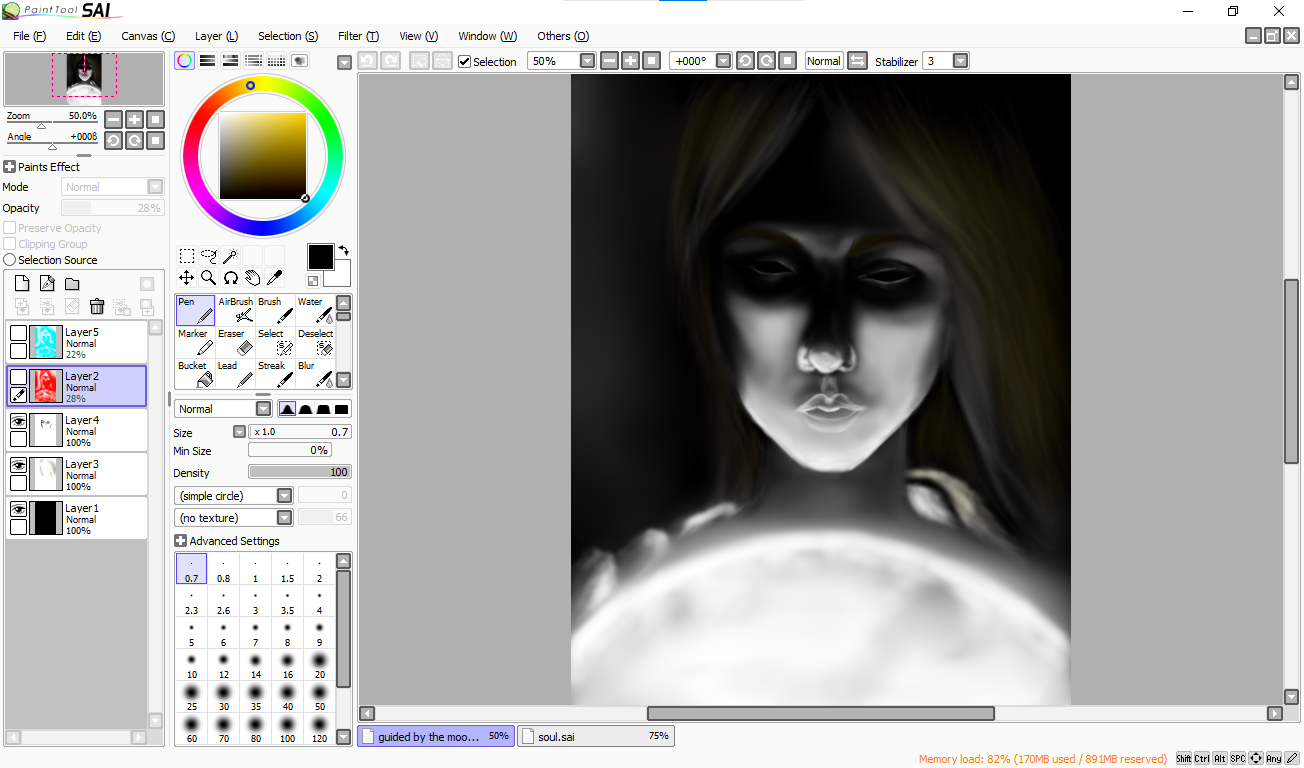The image size is (1304, 768).
Task: Select the move layer tool
Action: point(187,278)
